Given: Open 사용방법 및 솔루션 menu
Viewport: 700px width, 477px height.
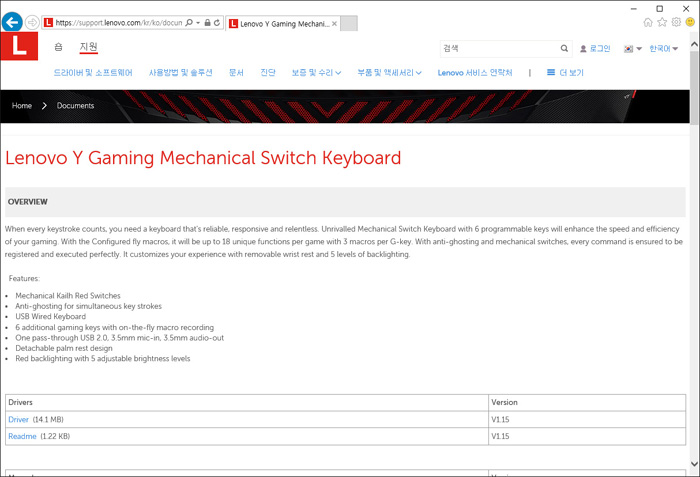Looking at the screenshot, I should (180, 73).
